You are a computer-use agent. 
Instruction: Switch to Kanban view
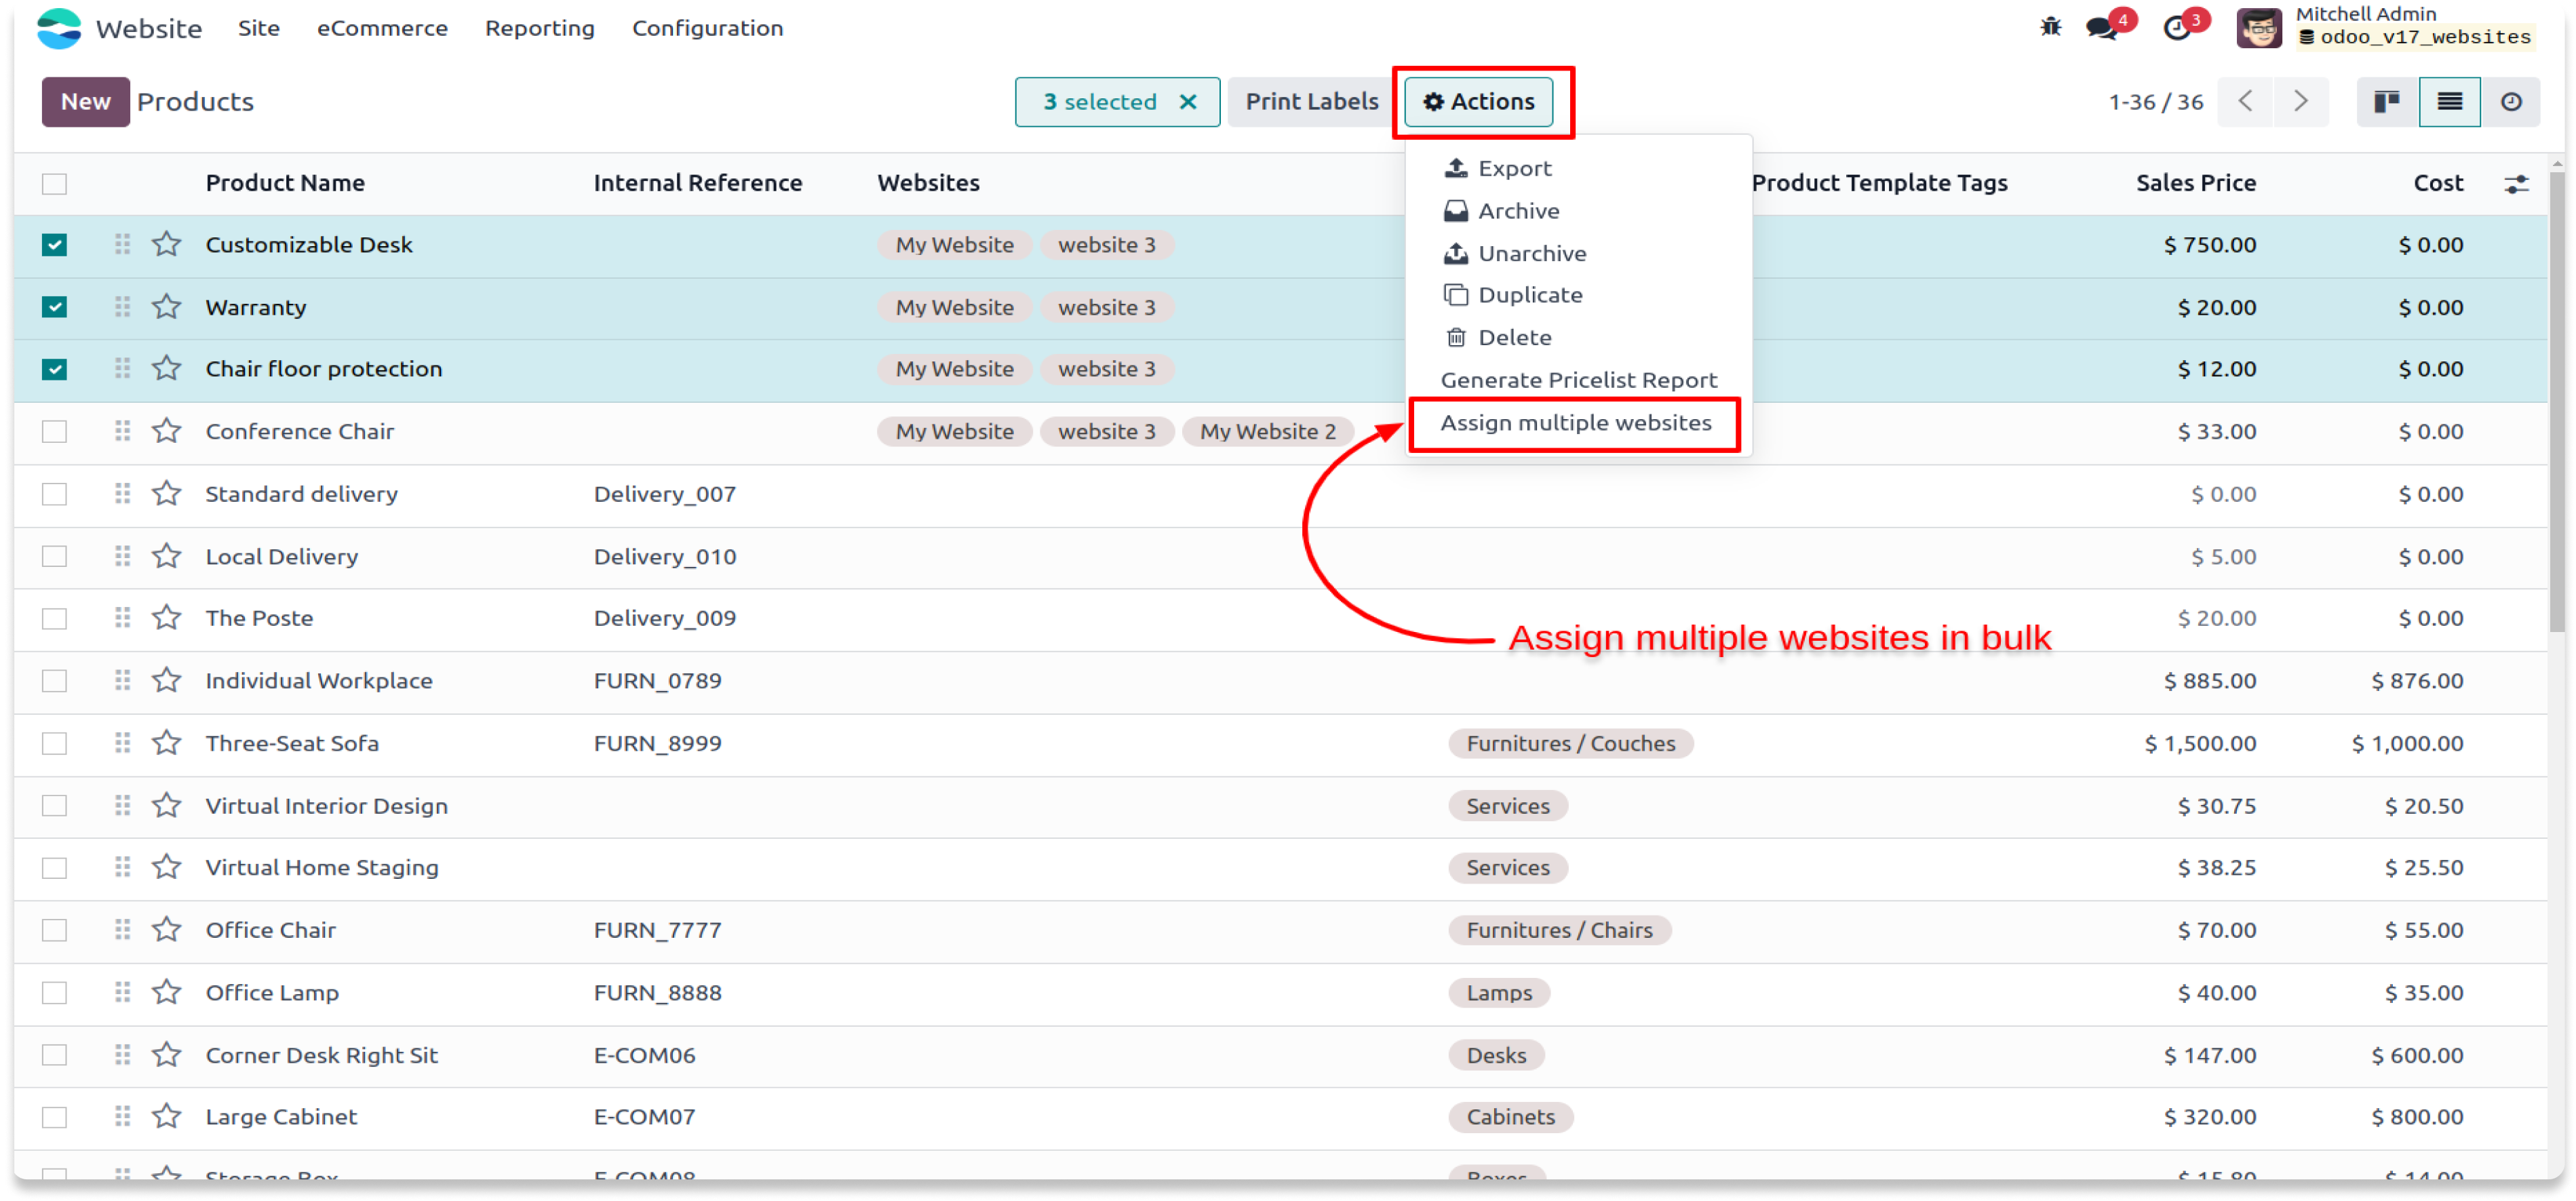tap(2387, 102)
